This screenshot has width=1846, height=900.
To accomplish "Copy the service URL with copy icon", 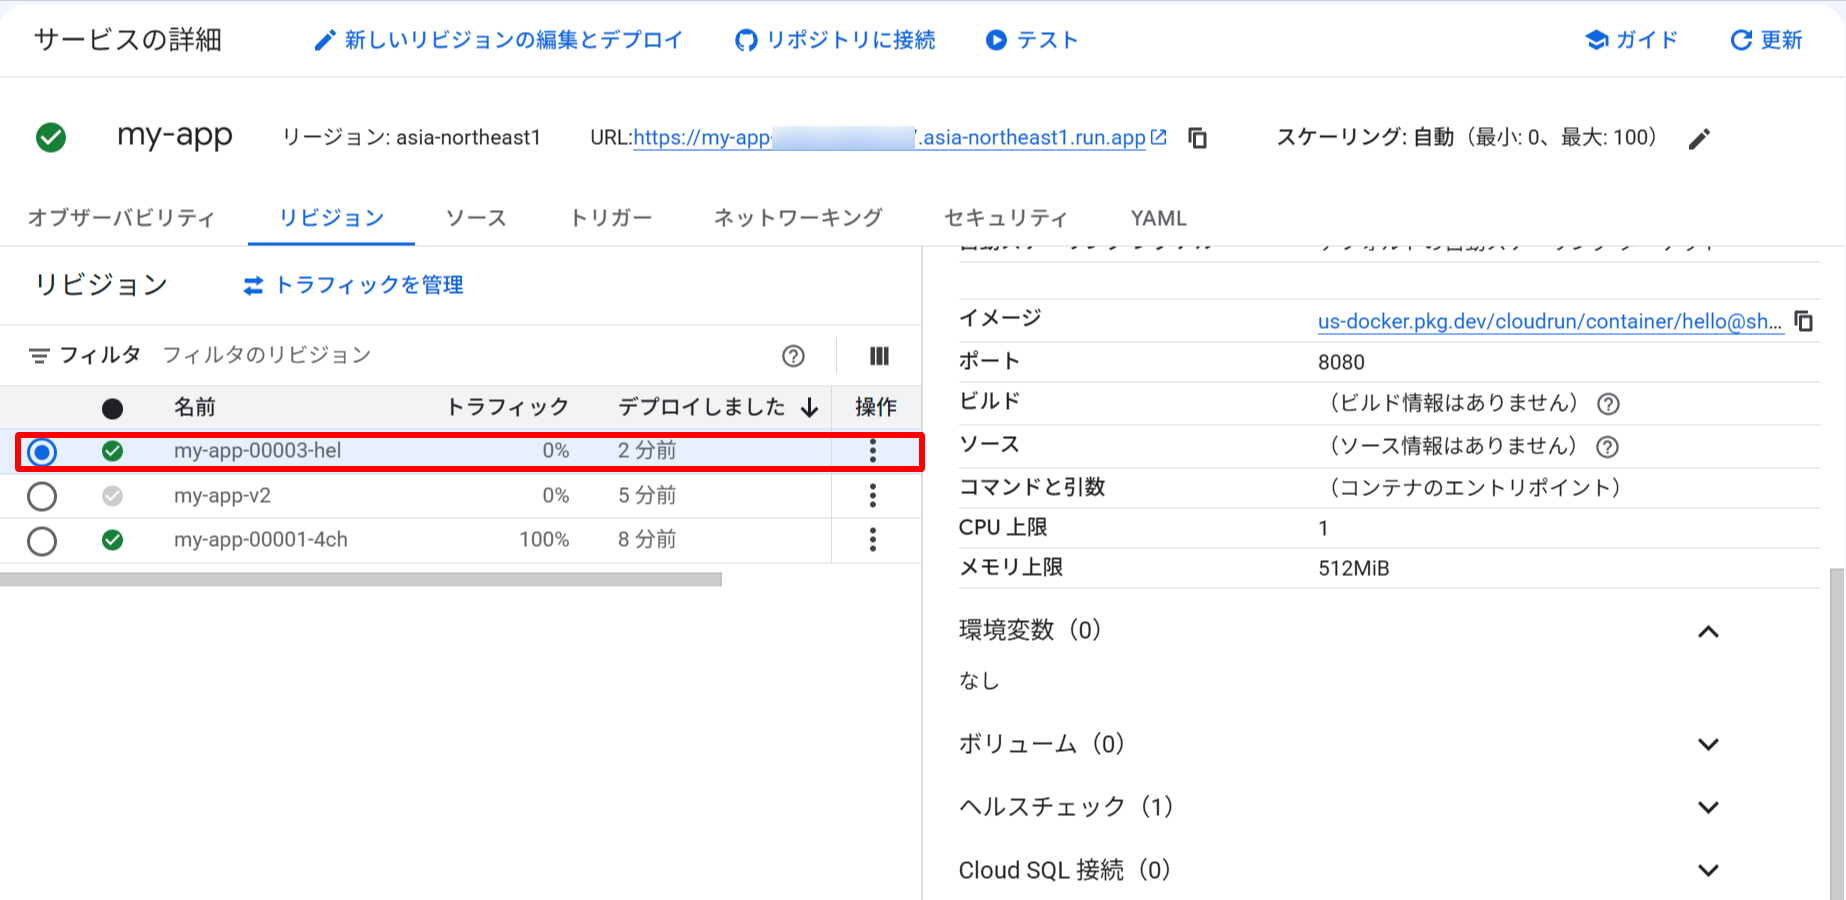I will click(1198, 138).
